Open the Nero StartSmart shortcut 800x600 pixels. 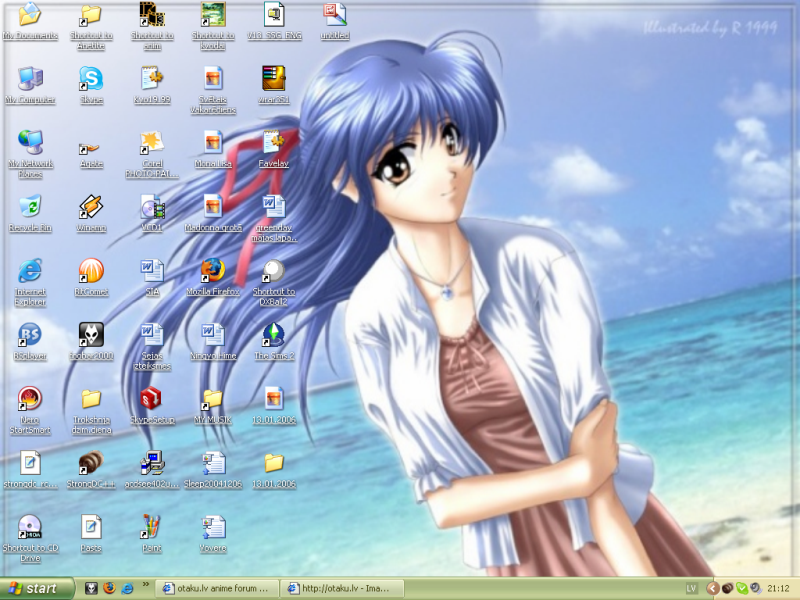click(x=30, y=411)
